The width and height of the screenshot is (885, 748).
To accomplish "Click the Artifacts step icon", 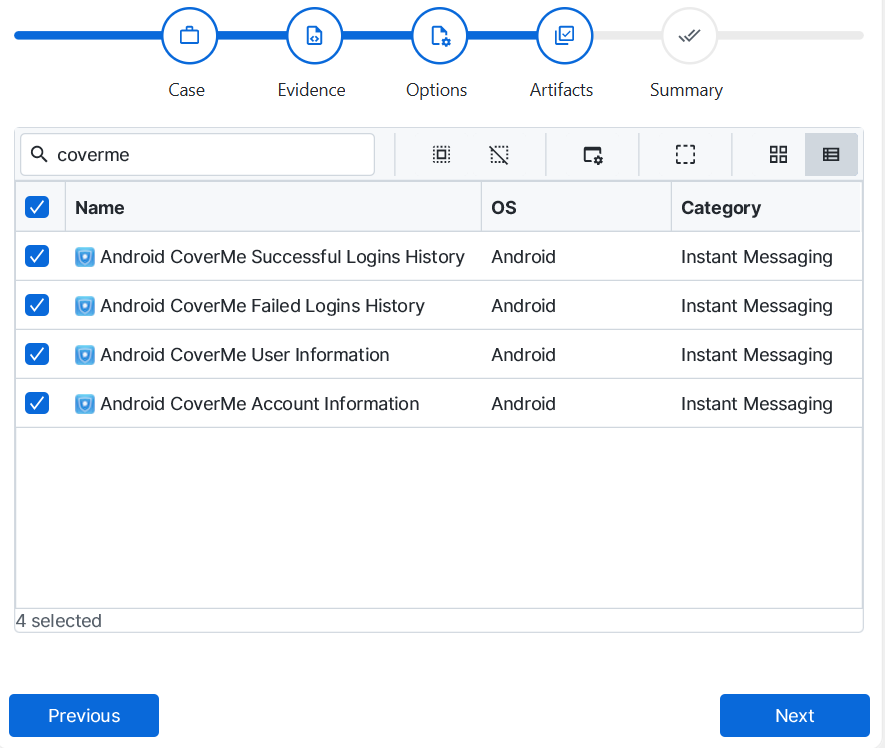I will coord(564,36).
